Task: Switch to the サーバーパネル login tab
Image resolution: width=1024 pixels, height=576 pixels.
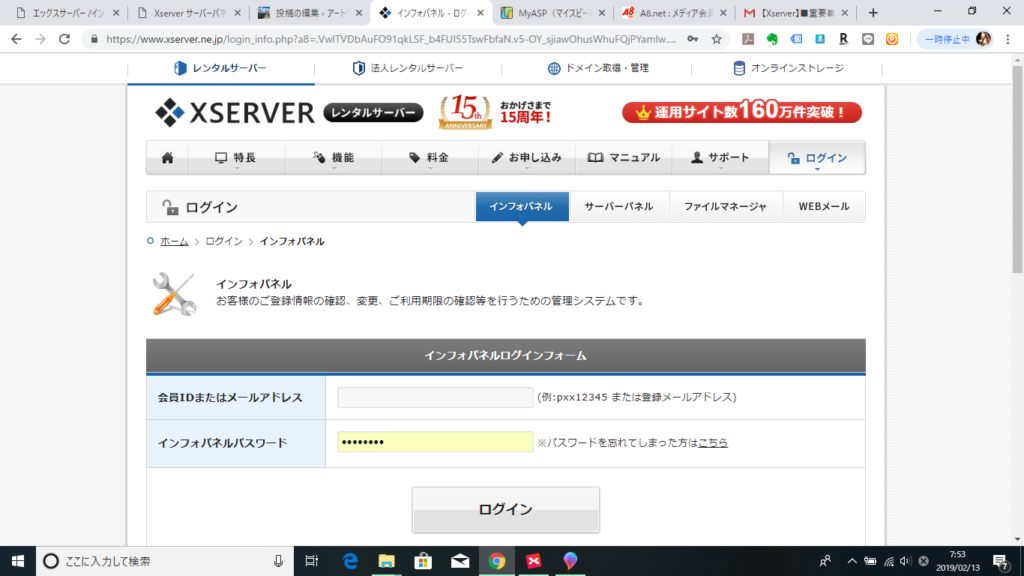Action: 618,206
